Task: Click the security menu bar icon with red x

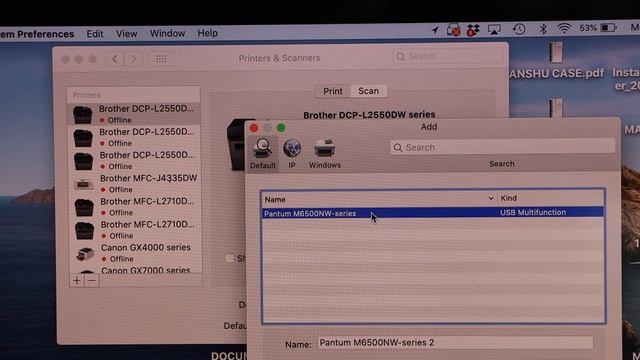Action: [453, 30]
